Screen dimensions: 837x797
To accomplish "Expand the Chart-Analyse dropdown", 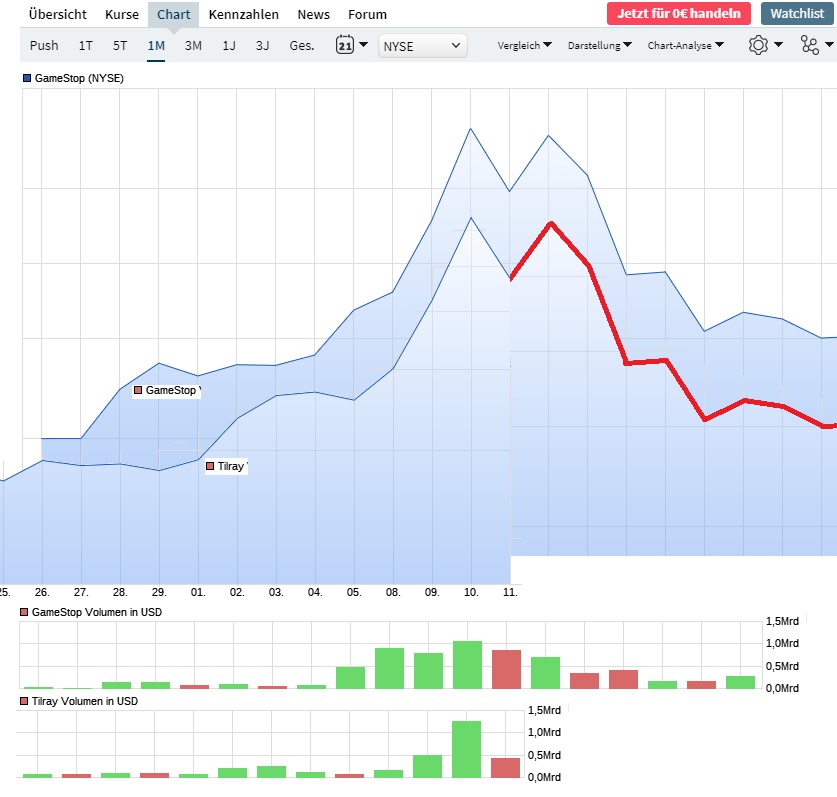I will pos(685,45).
